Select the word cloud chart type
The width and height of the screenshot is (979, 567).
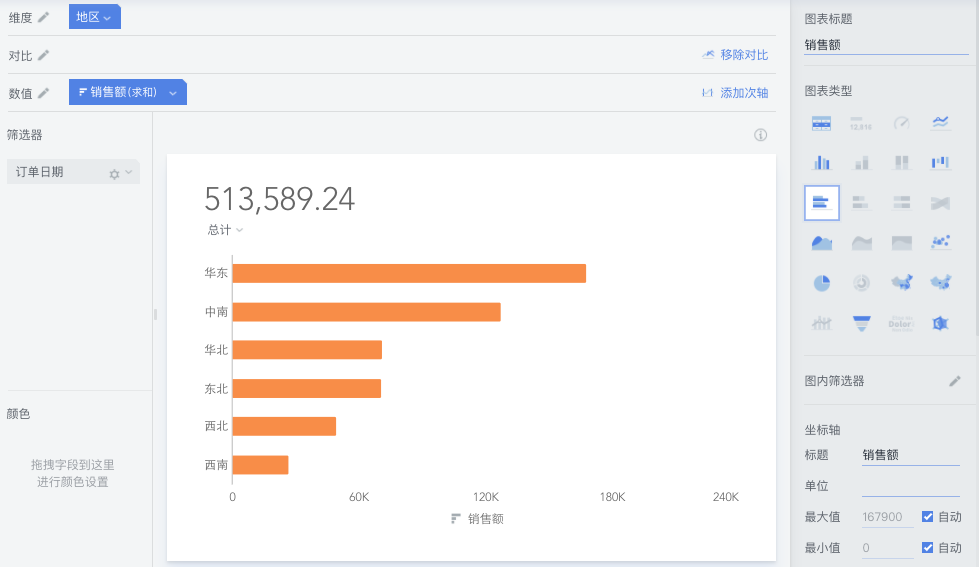coord(901,323)
